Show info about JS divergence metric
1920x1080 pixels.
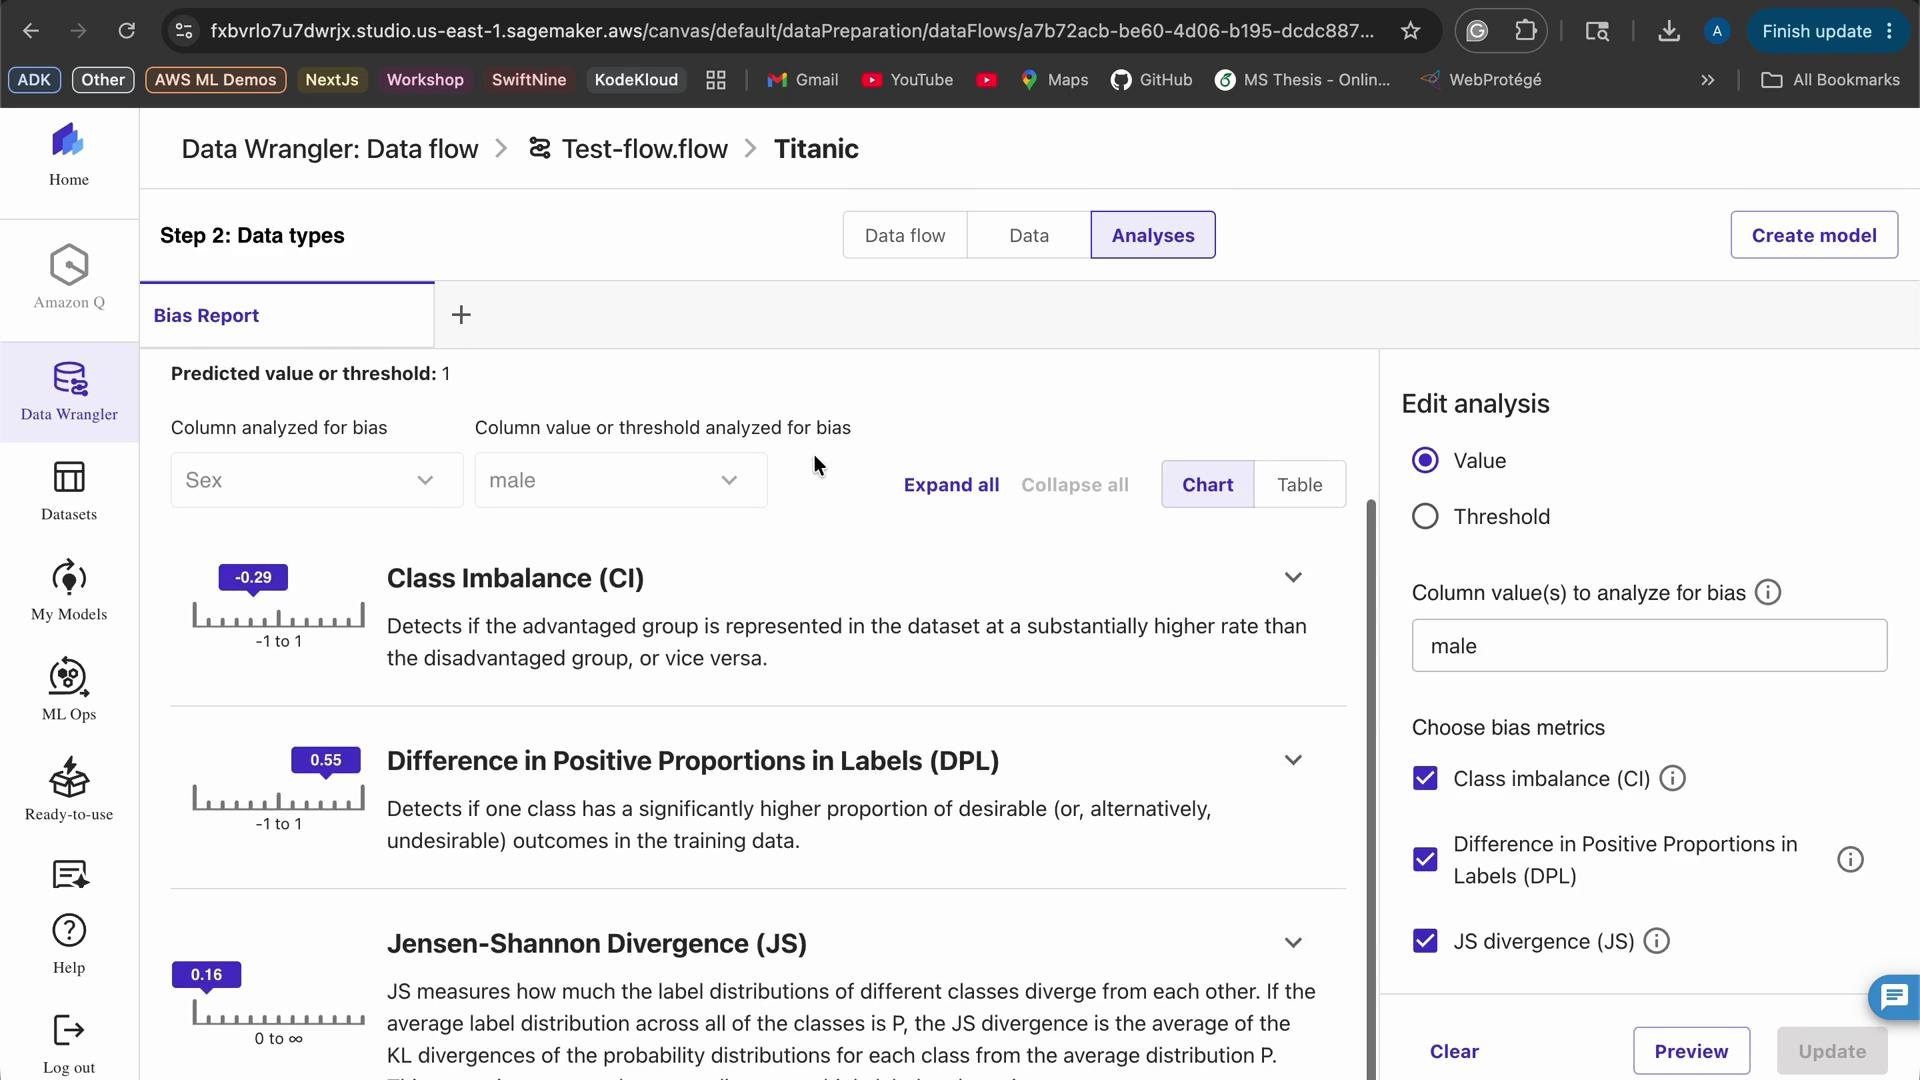click(x=1657, y=941)
